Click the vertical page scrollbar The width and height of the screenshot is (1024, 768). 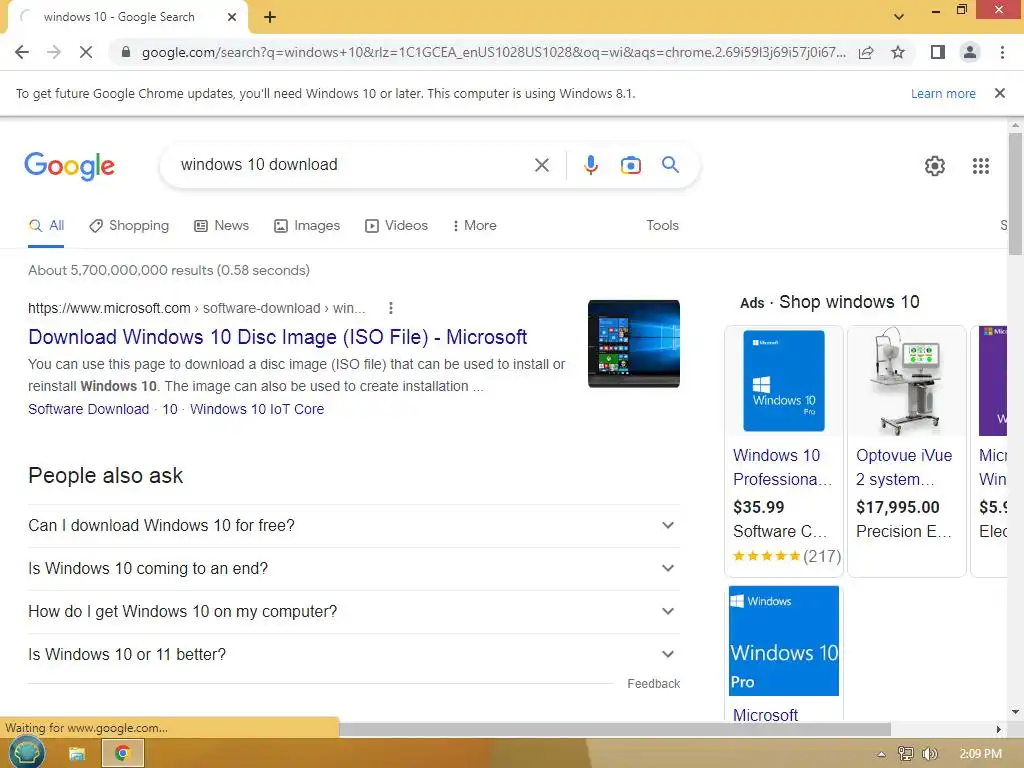click(1015, 193)
